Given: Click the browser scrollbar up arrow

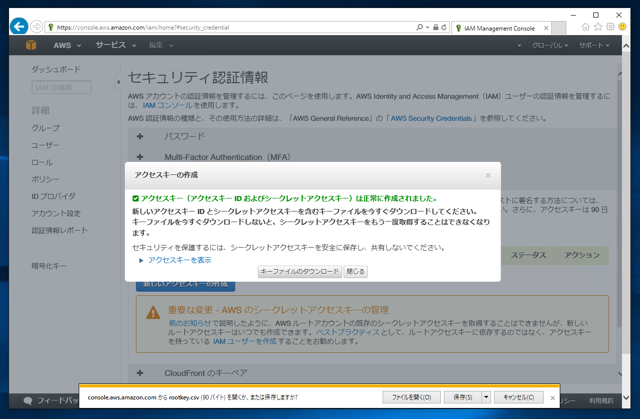Looking at the screenshot, I should (x=626, y=46).
